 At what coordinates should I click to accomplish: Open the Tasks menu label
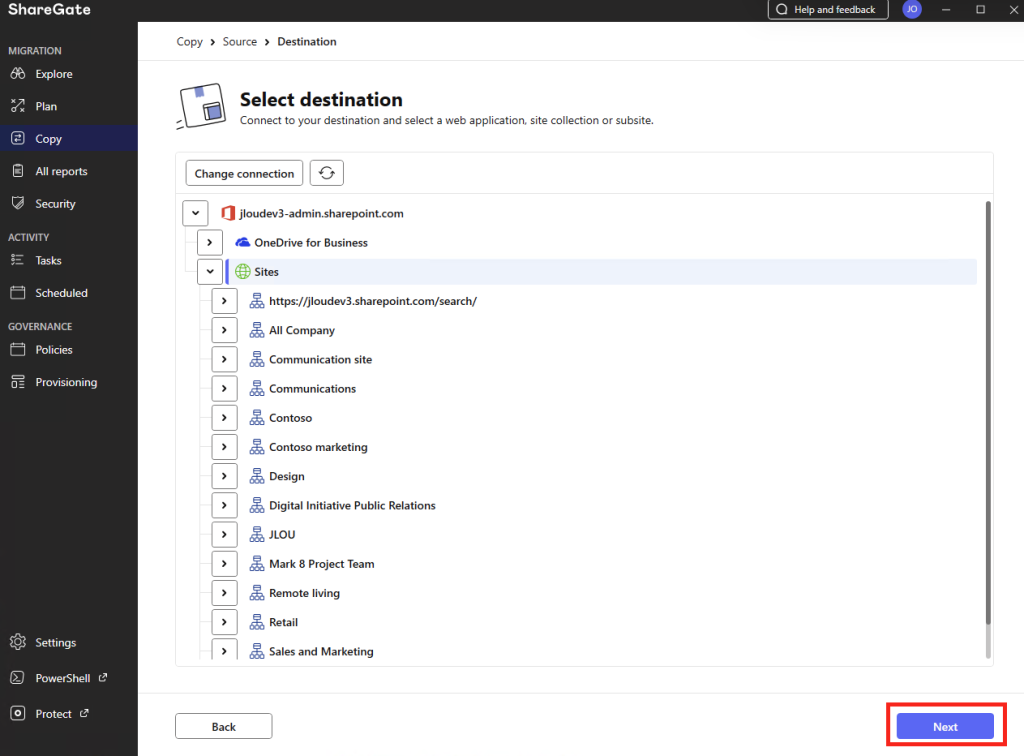[48, 260]
